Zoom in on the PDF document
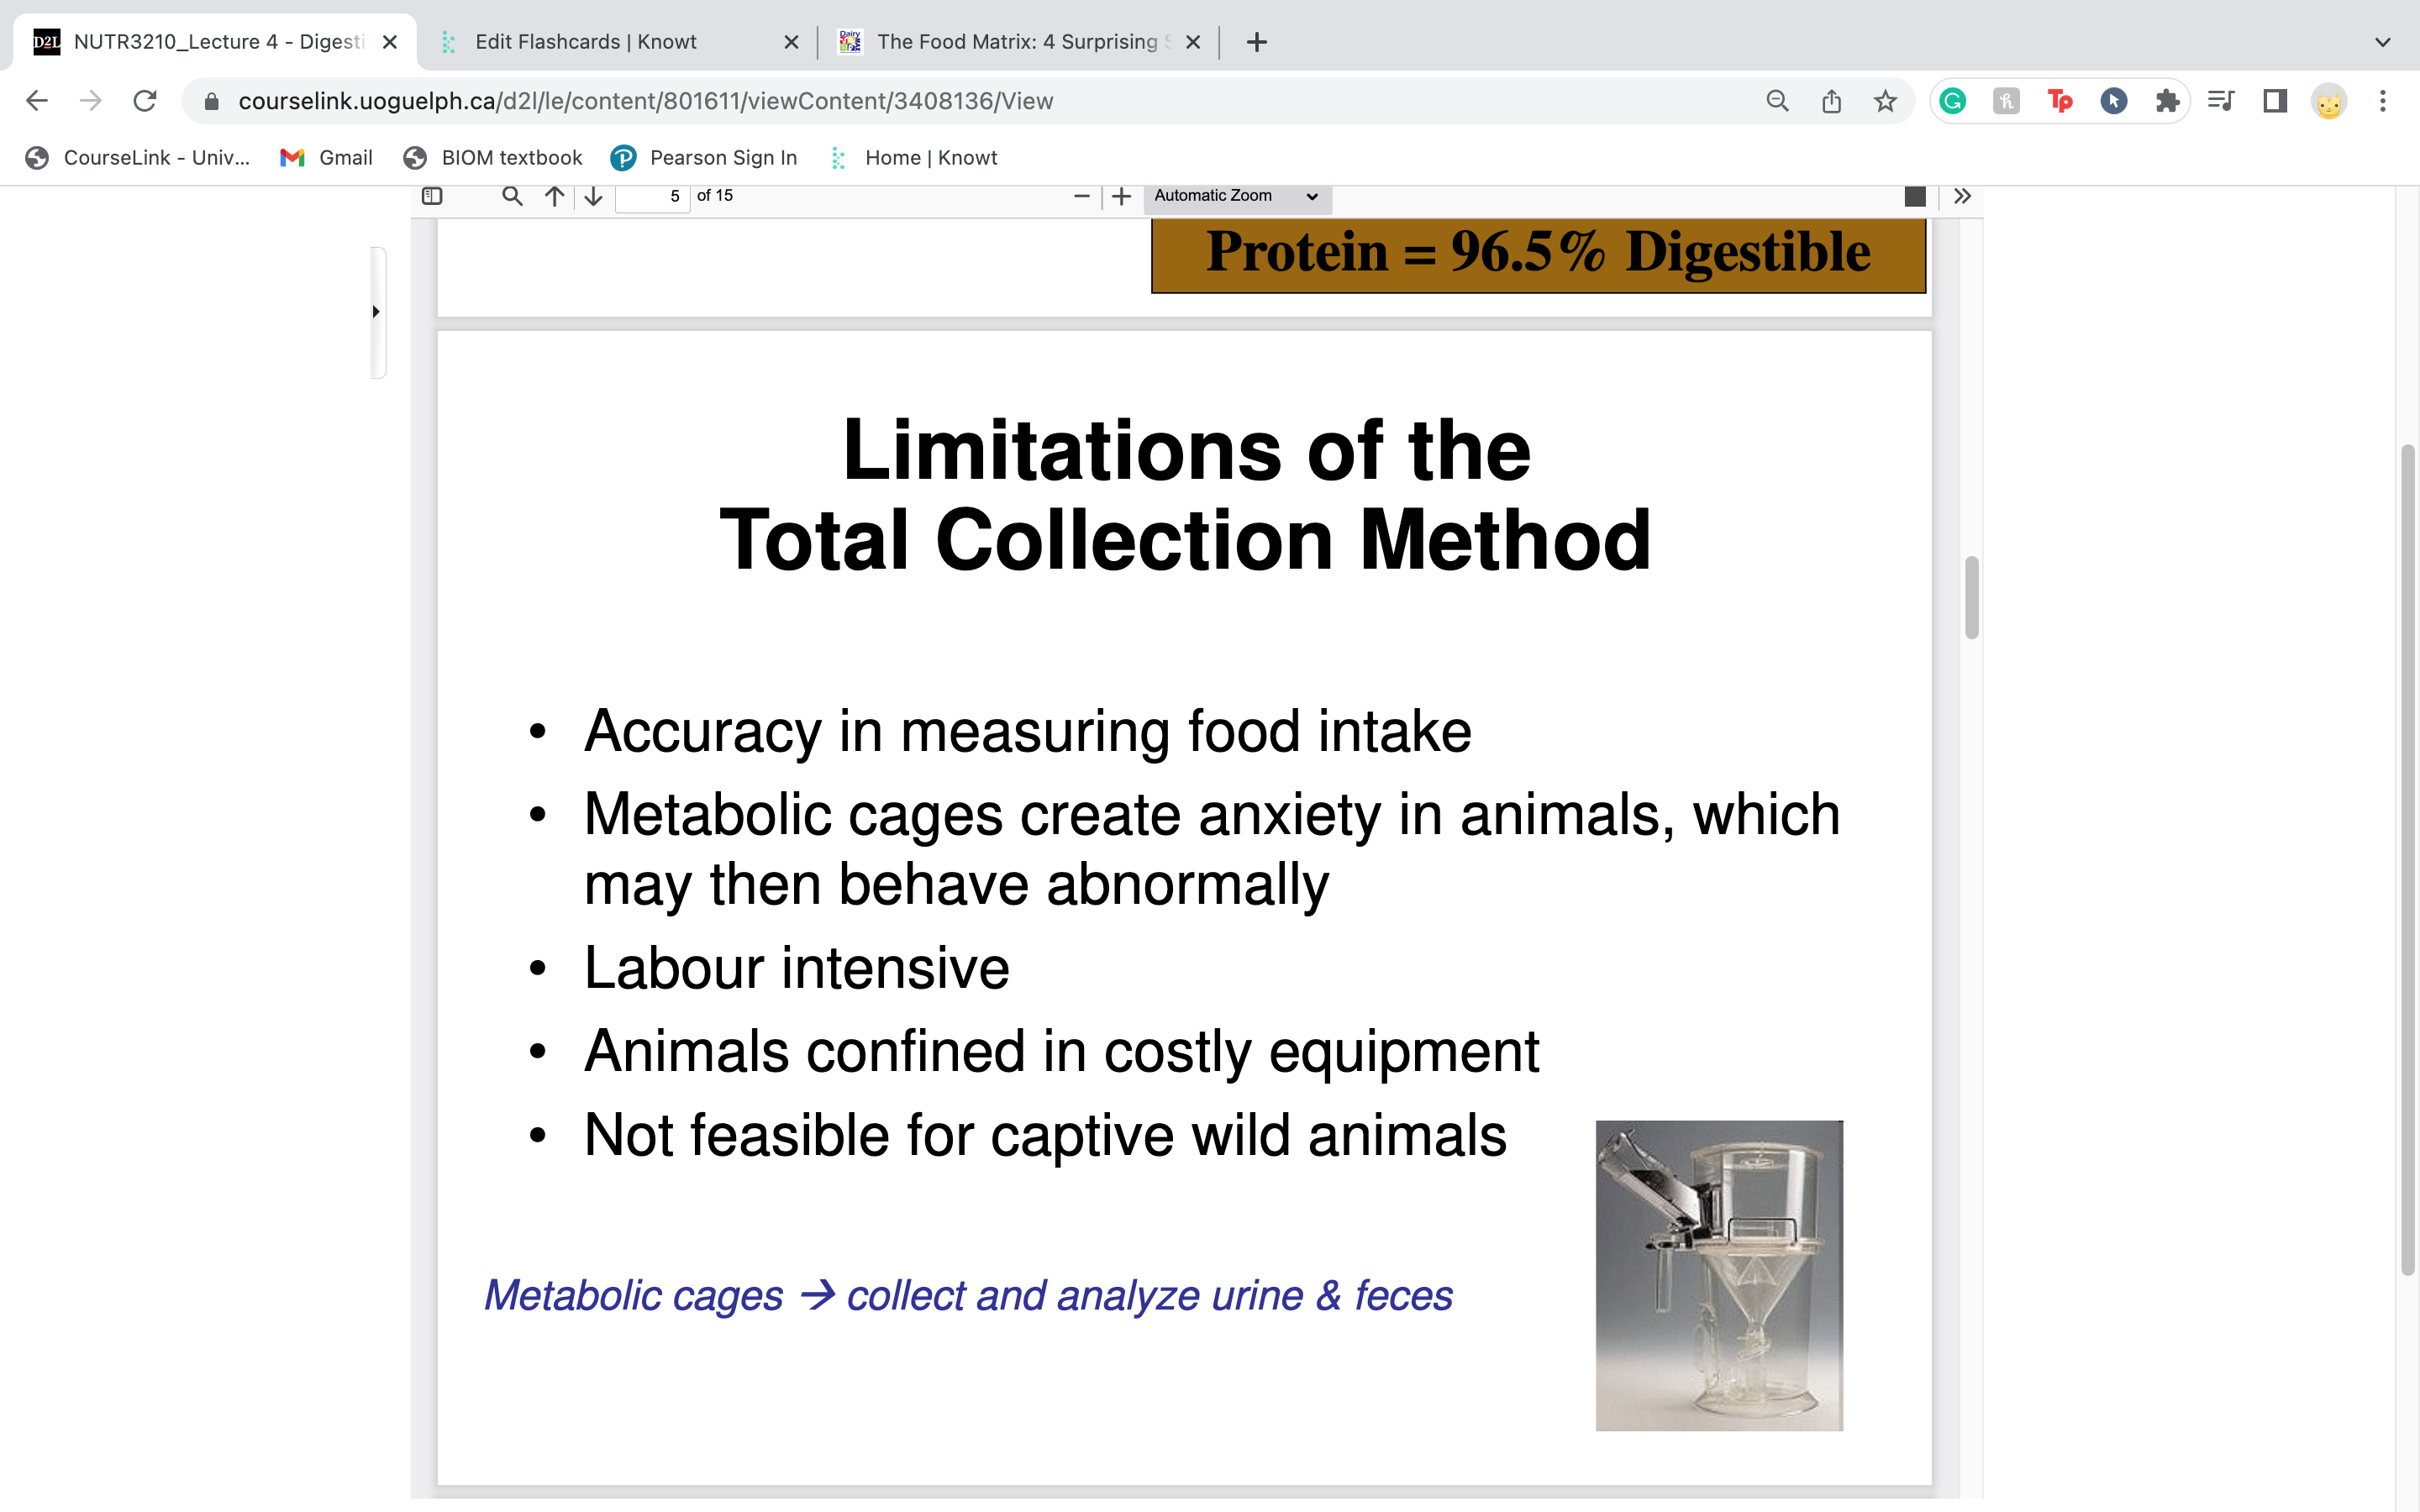The width and height of the screenshot is (2420, 1512). tap(1120, 196)
